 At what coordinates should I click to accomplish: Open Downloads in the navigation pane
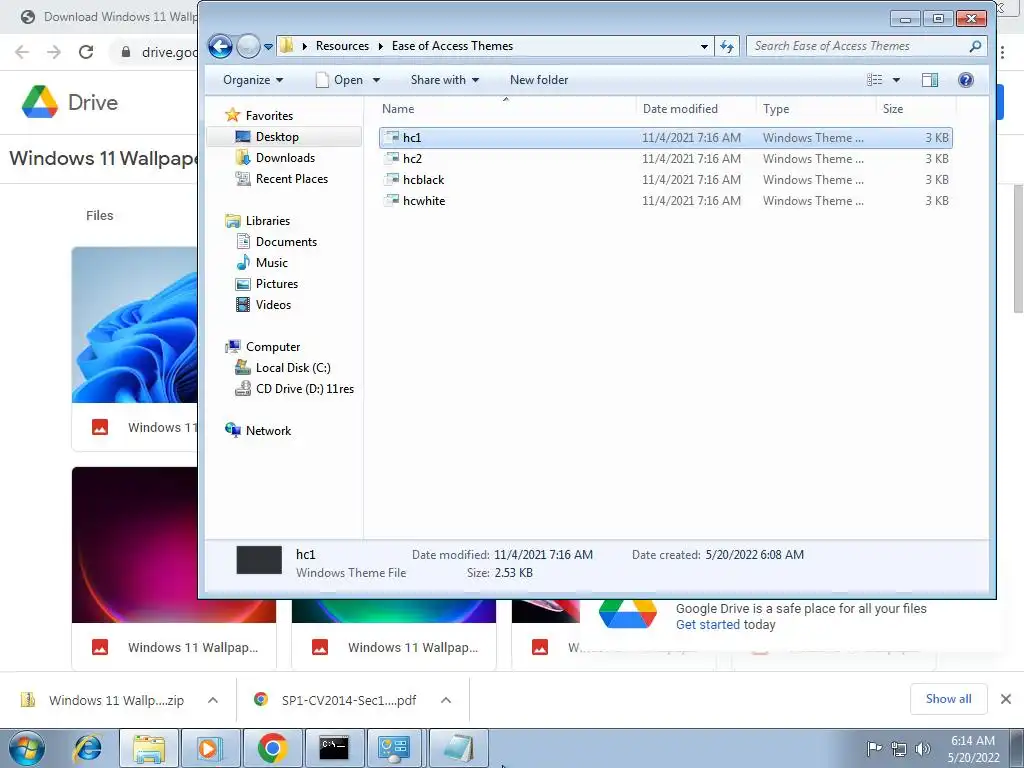(285, 157)
